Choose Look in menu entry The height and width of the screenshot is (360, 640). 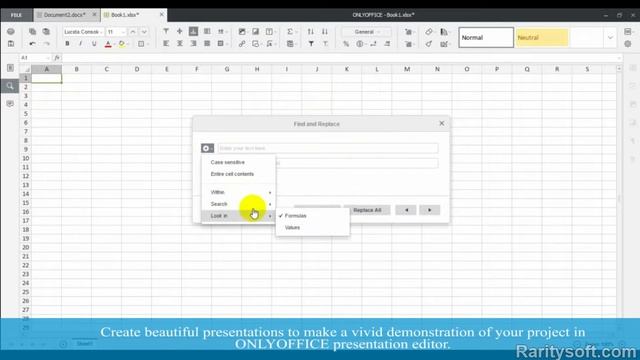click(238, 216)
